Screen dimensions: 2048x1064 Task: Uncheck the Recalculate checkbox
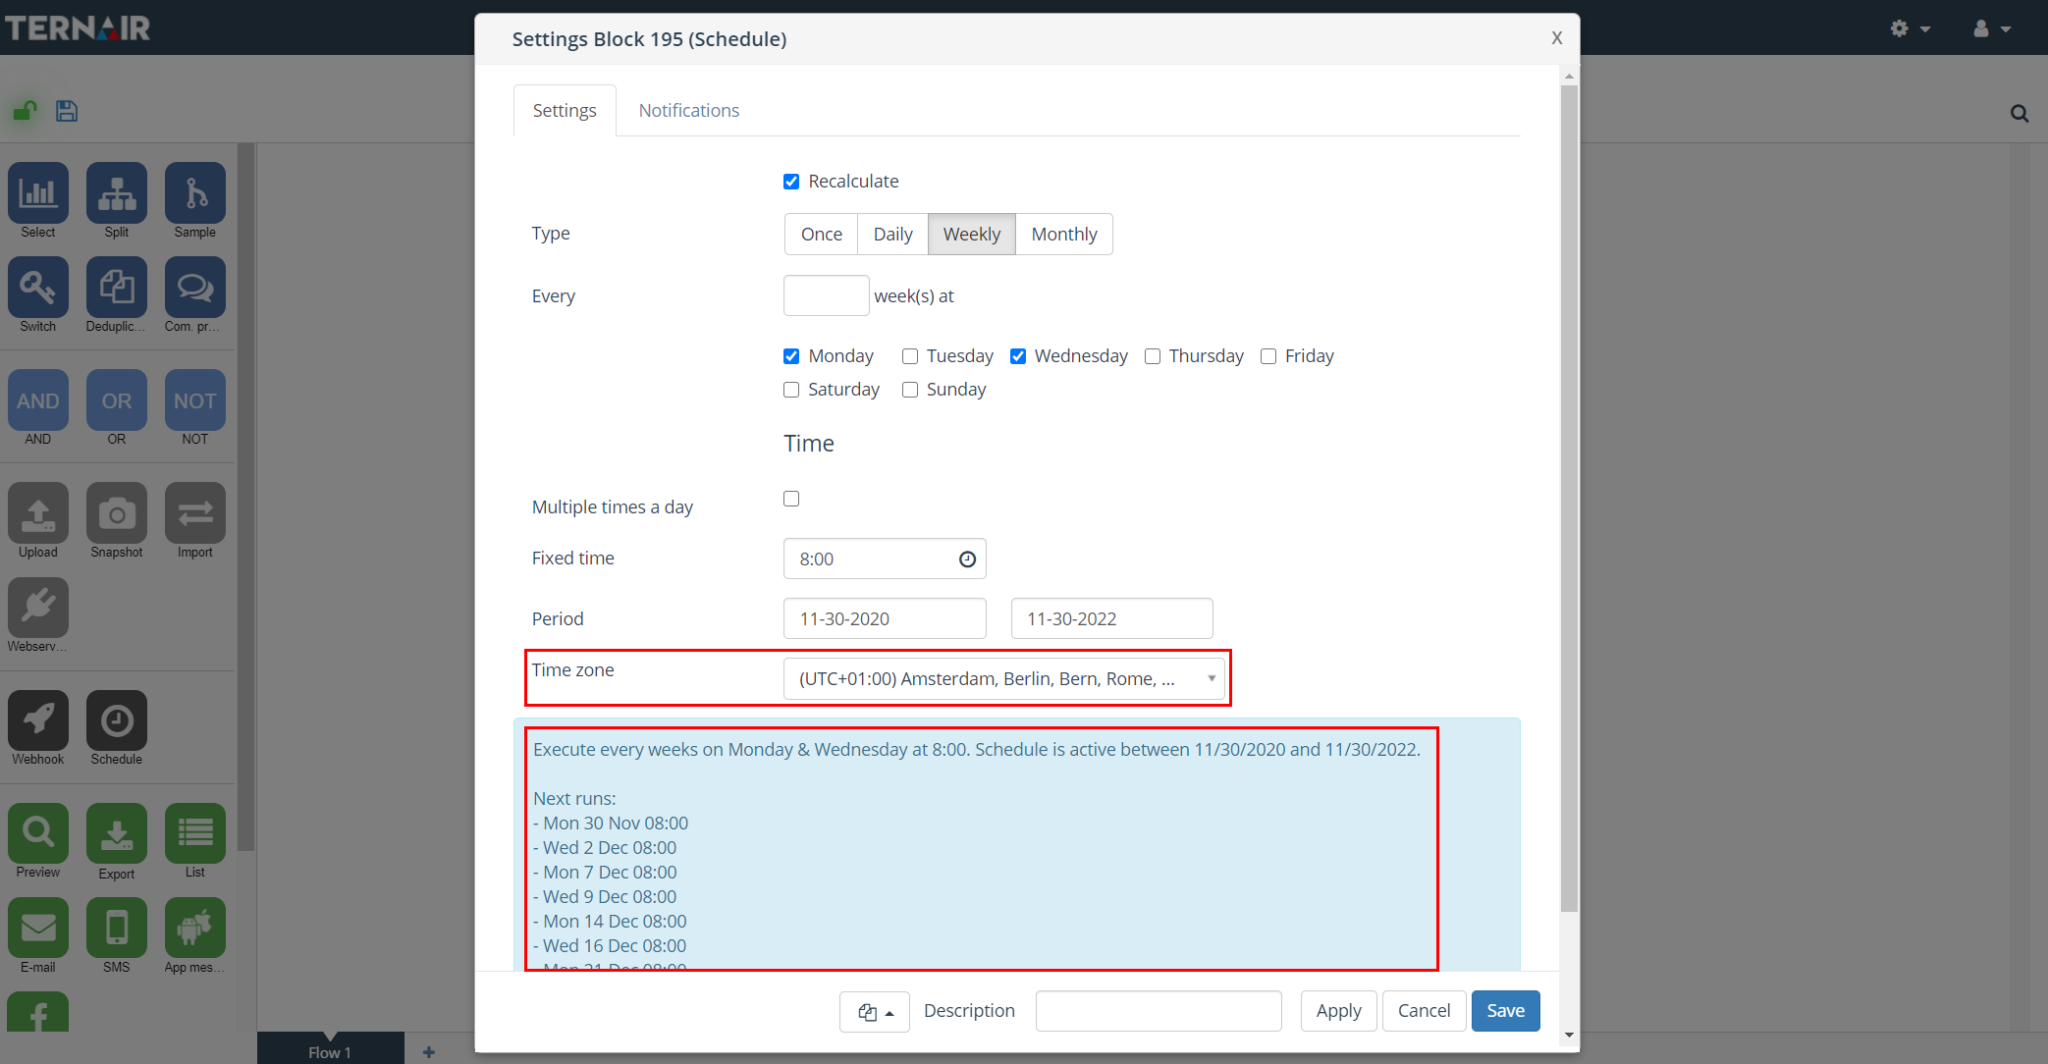click(x=791, y=181)
